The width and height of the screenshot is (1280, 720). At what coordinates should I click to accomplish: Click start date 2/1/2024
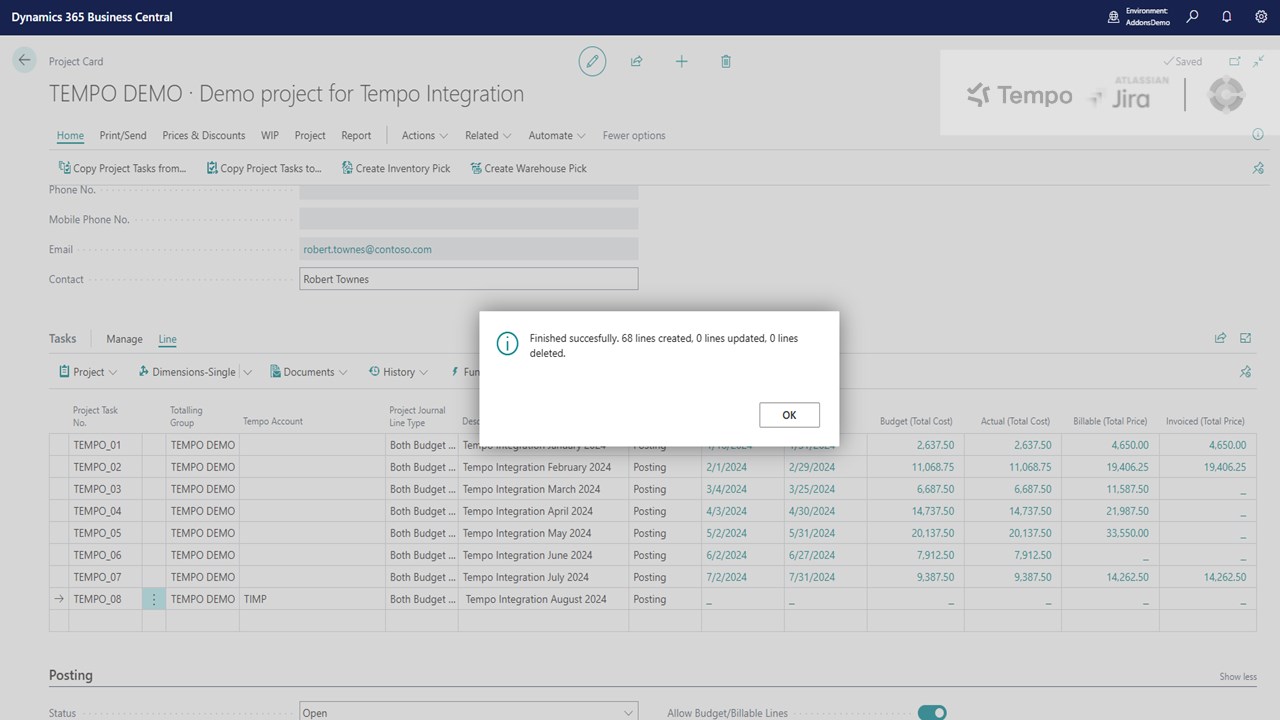pyautogui.click(x=726, y=467)
